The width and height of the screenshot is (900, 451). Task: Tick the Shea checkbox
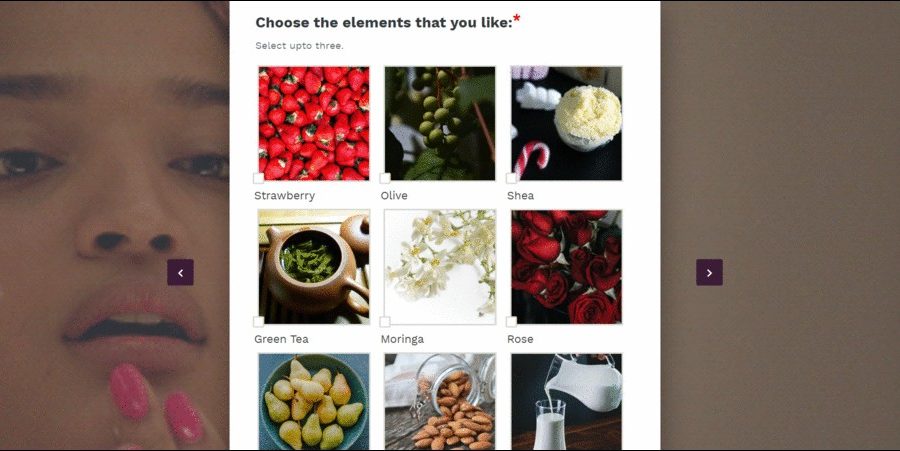click(x=511, y=178)
